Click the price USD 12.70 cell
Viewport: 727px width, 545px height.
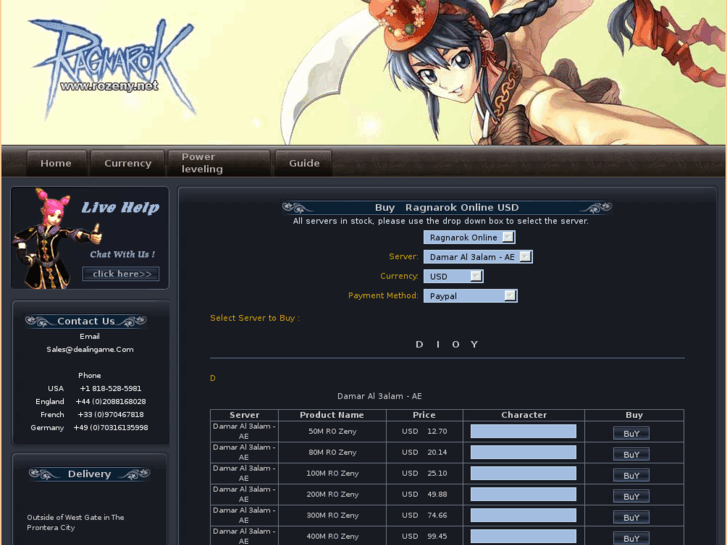424,431
